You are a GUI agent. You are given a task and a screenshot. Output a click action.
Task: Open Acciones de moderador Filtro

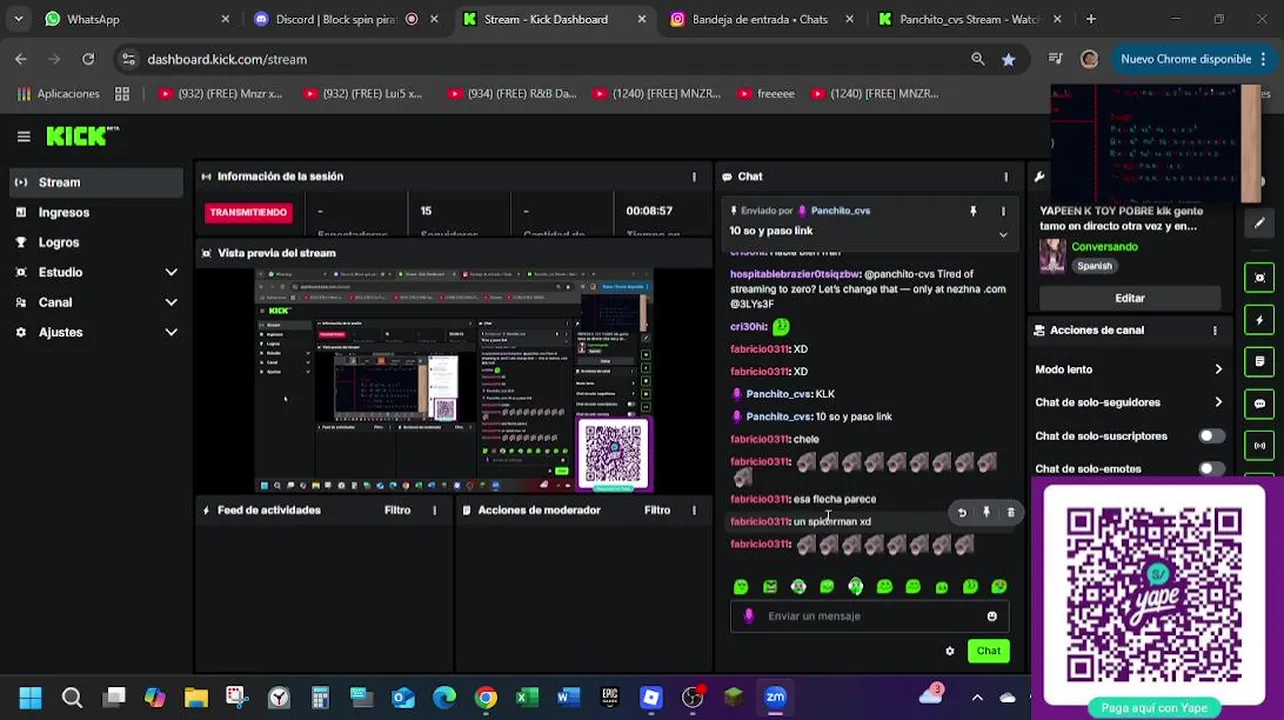click(x=657, y=510)
